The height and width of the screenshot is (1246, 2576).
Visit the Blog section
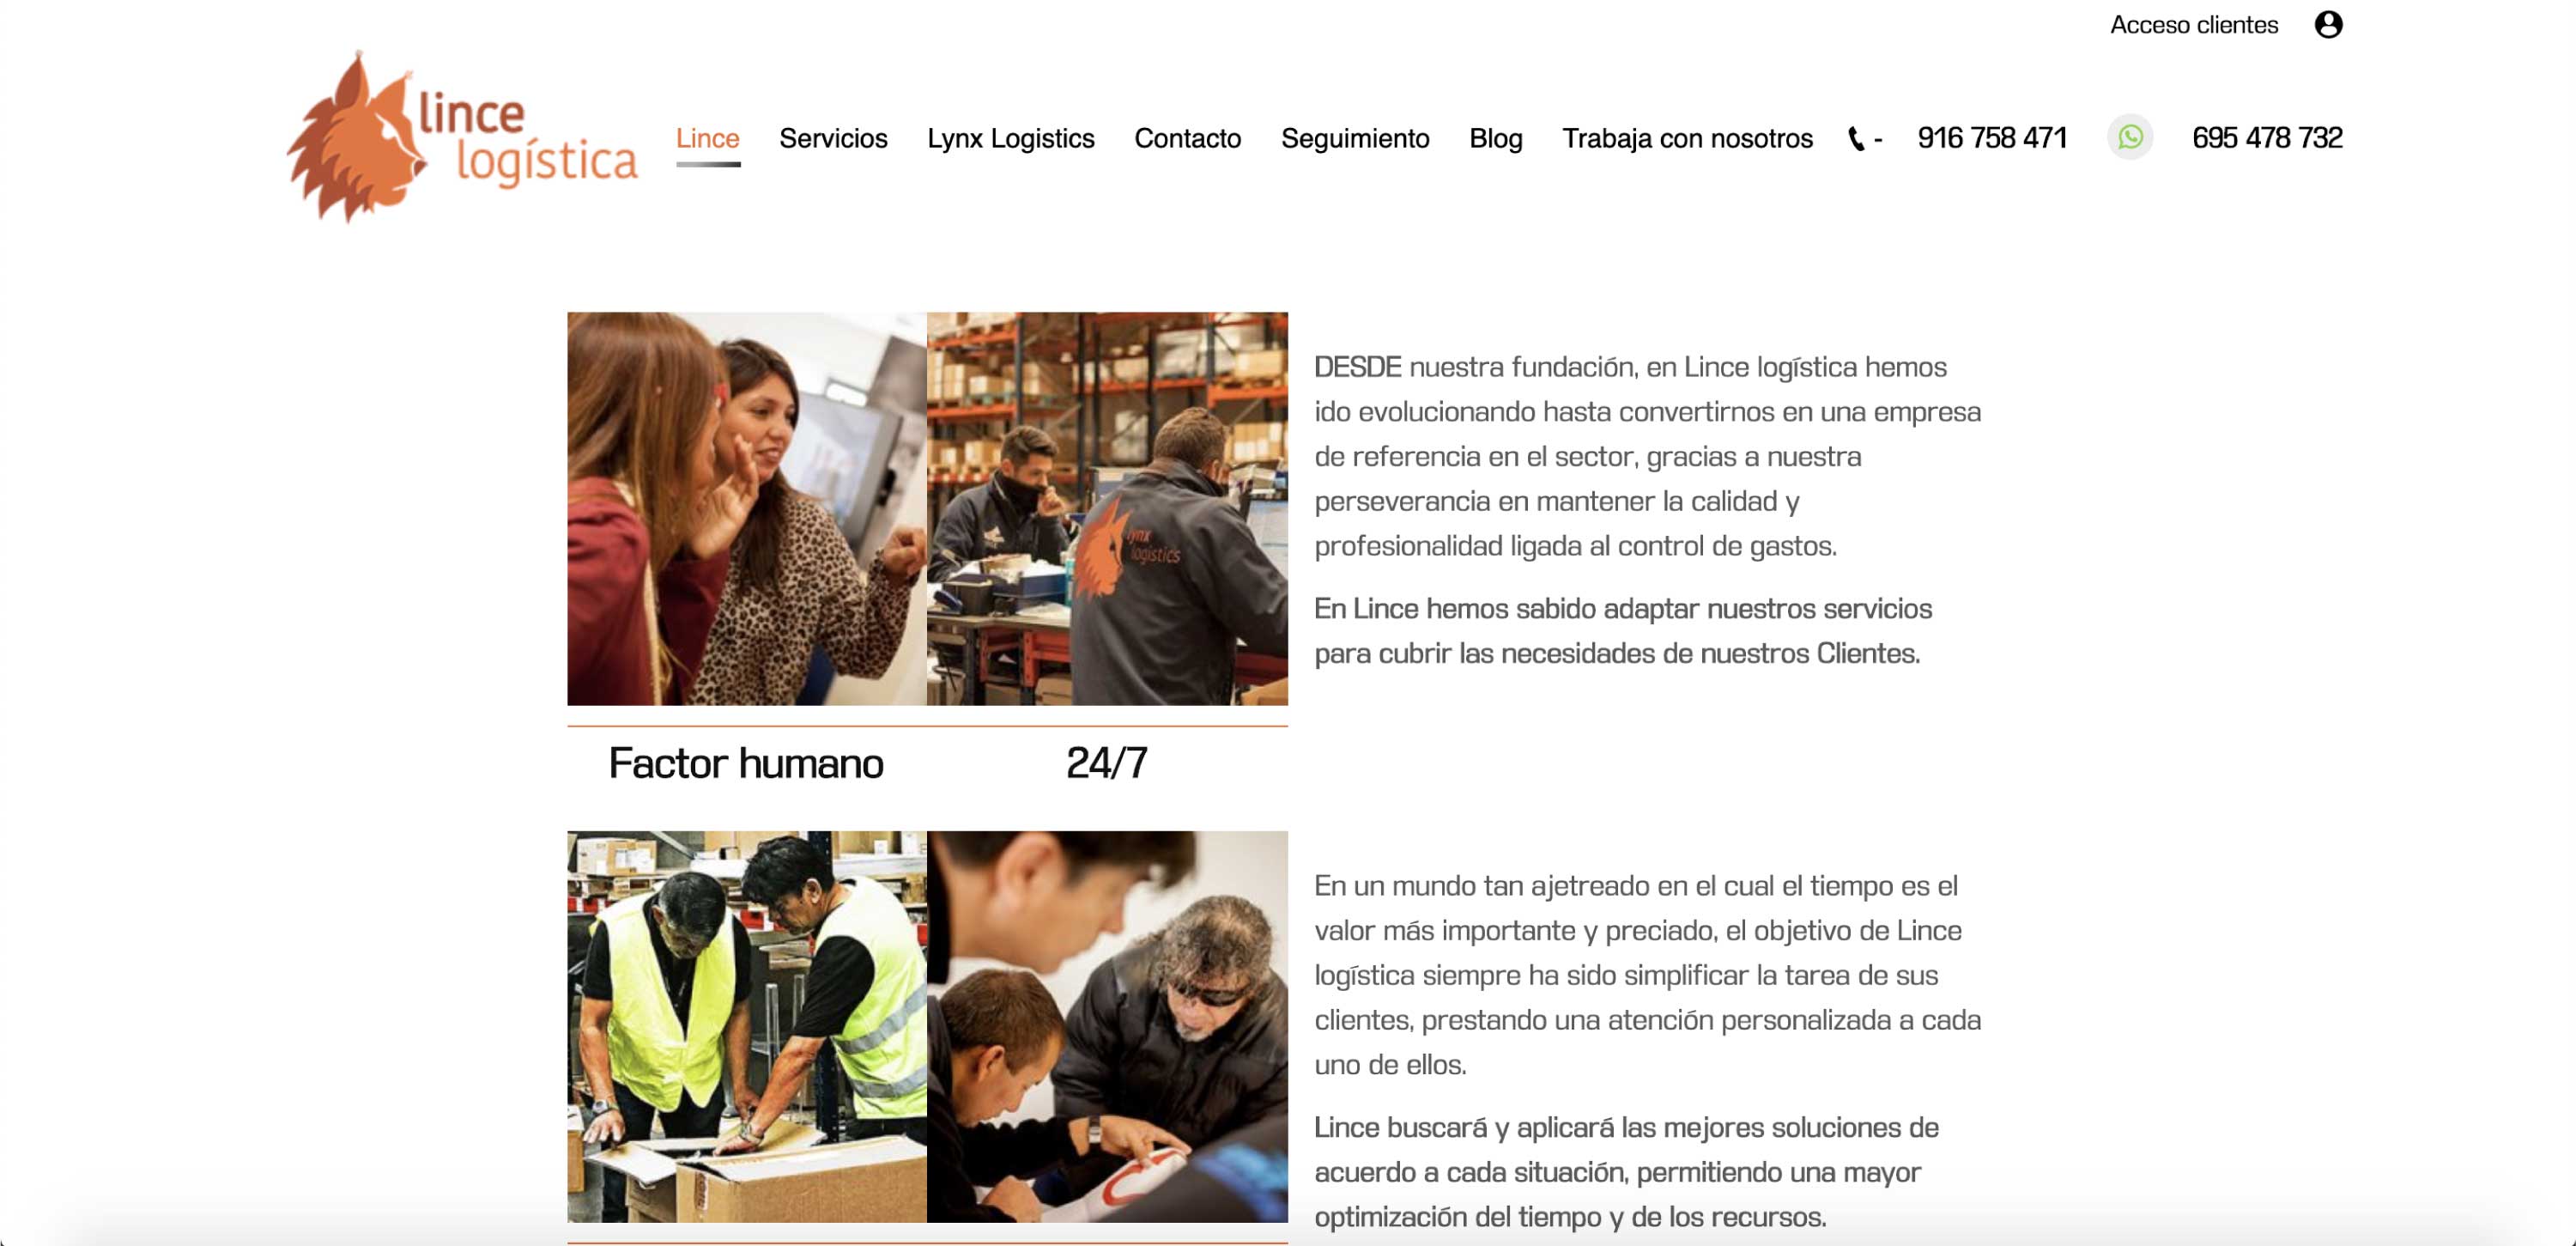tap(1496, 138)
